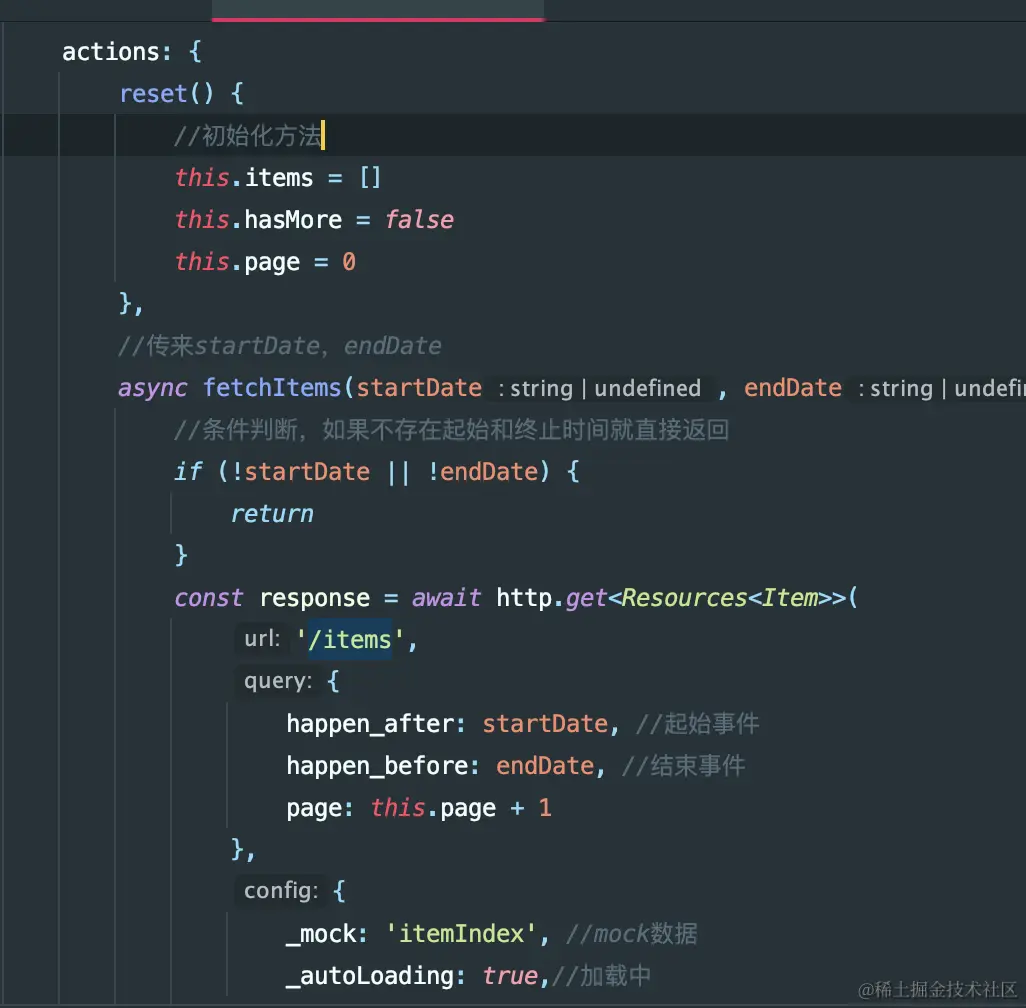The height and width of the screenshot is (1008, 1026).
Task: Click the comment '//条件判断' line
Action: click(x=451, y=429)
